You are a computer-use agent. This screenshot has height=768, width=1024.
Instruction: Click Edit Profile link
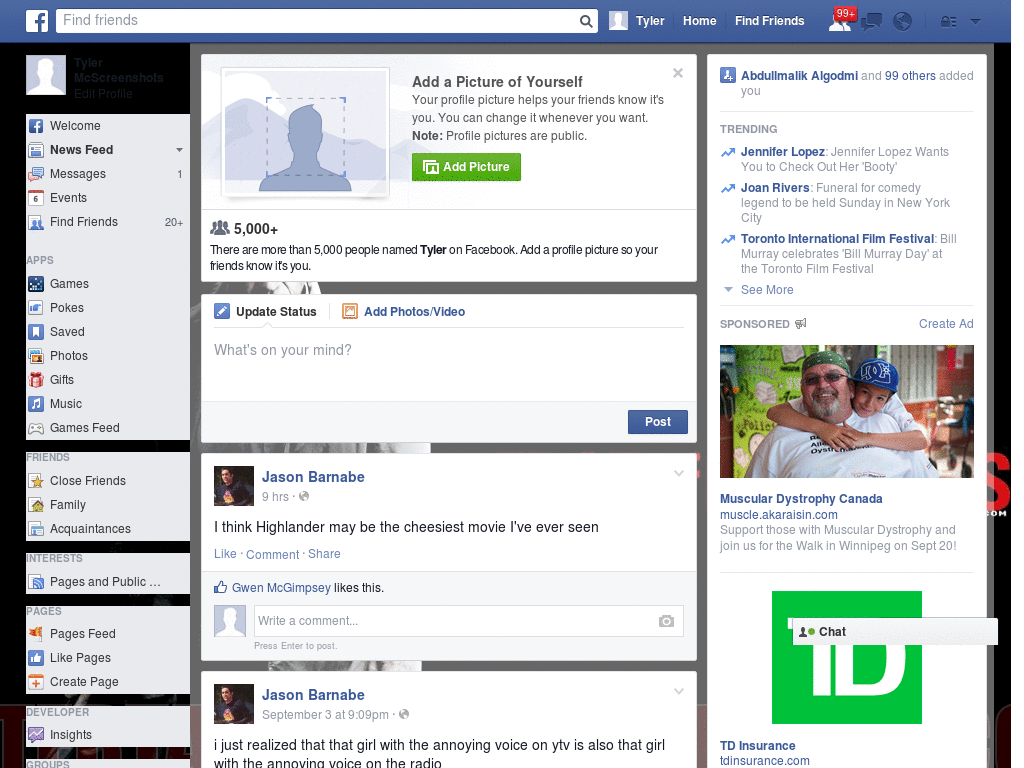103,93
